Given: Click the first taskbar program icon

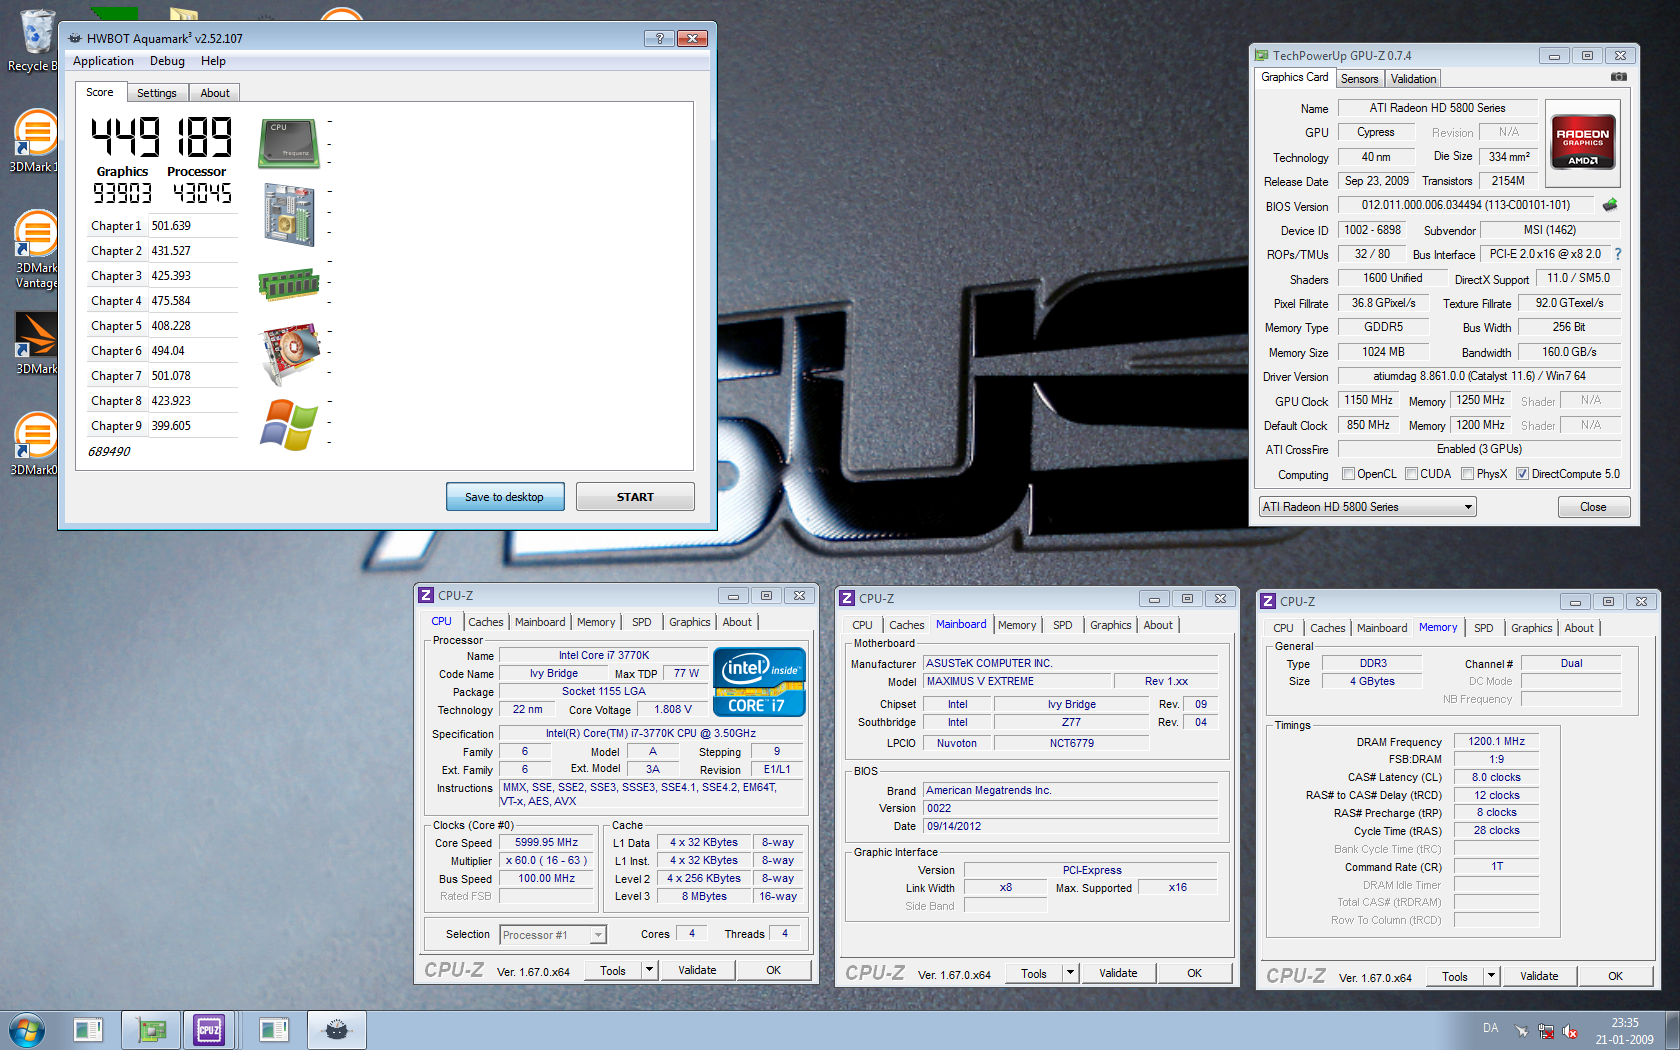Looking at the screenshot, I should point(88,1029).
